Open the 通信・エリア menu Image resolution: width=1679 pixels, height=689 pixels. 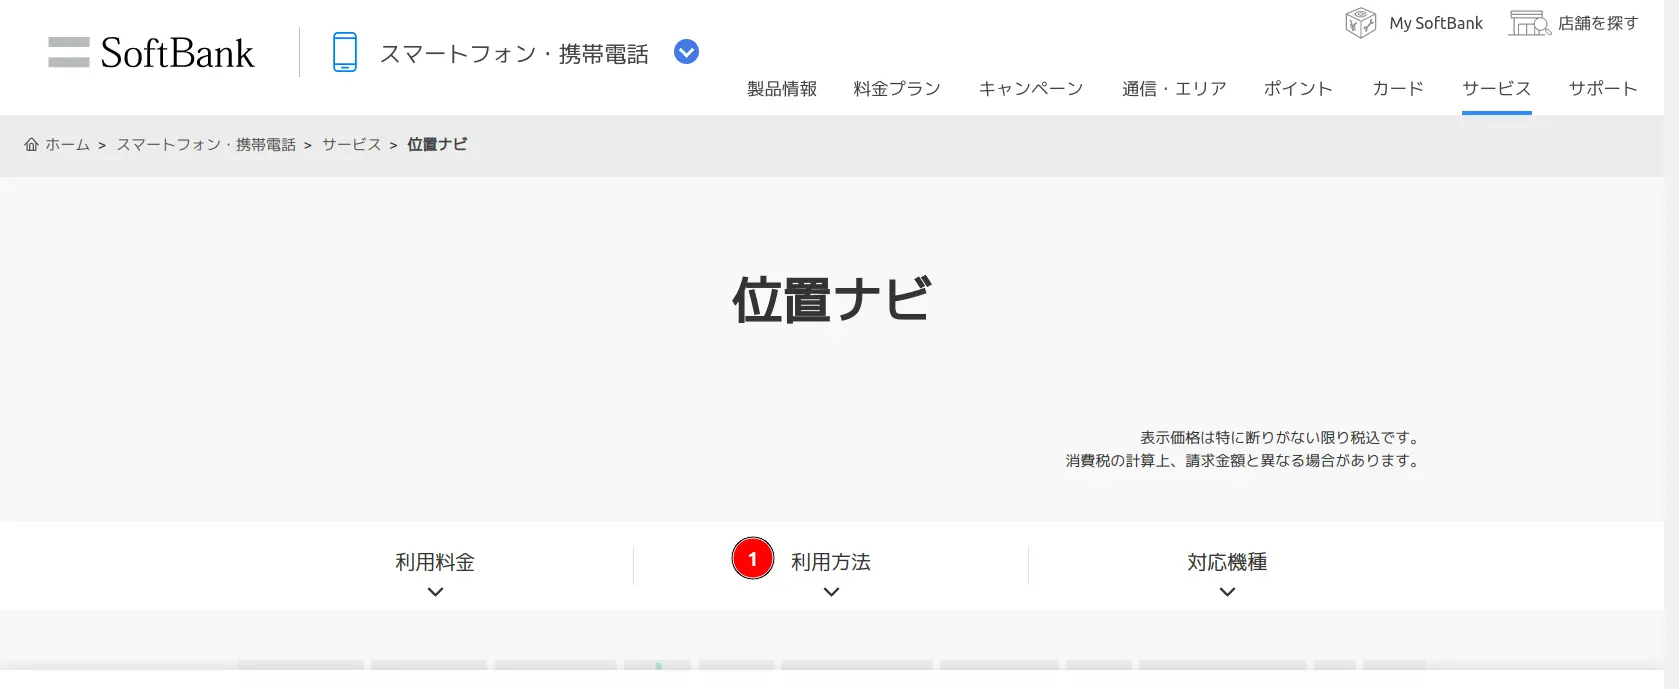tap(1174, 89)
